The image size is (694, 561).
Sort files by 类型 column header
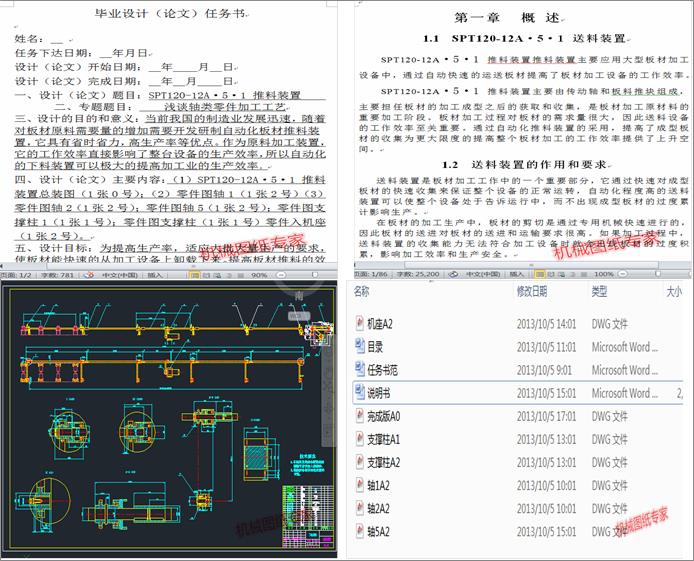[x=599, y=291]
